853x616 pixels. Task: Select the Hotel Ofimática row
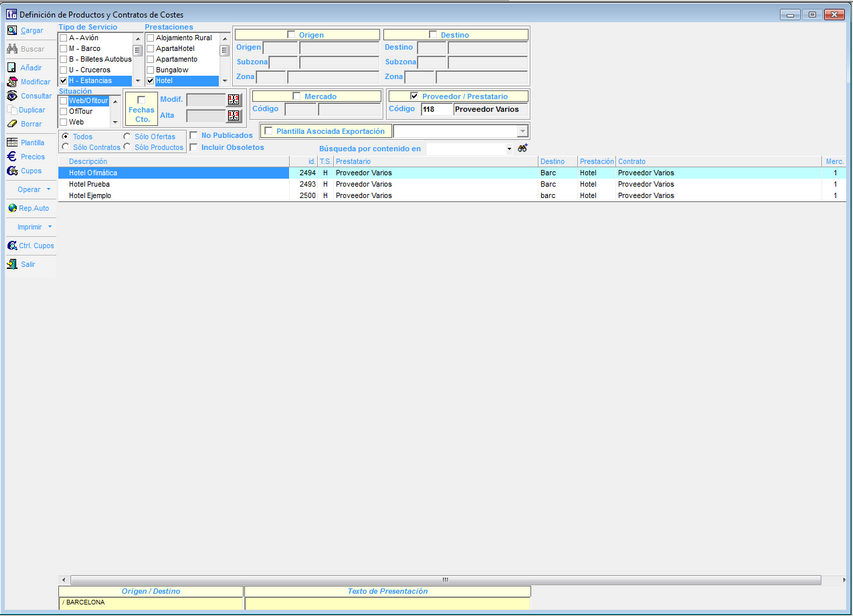pos(452,173)
